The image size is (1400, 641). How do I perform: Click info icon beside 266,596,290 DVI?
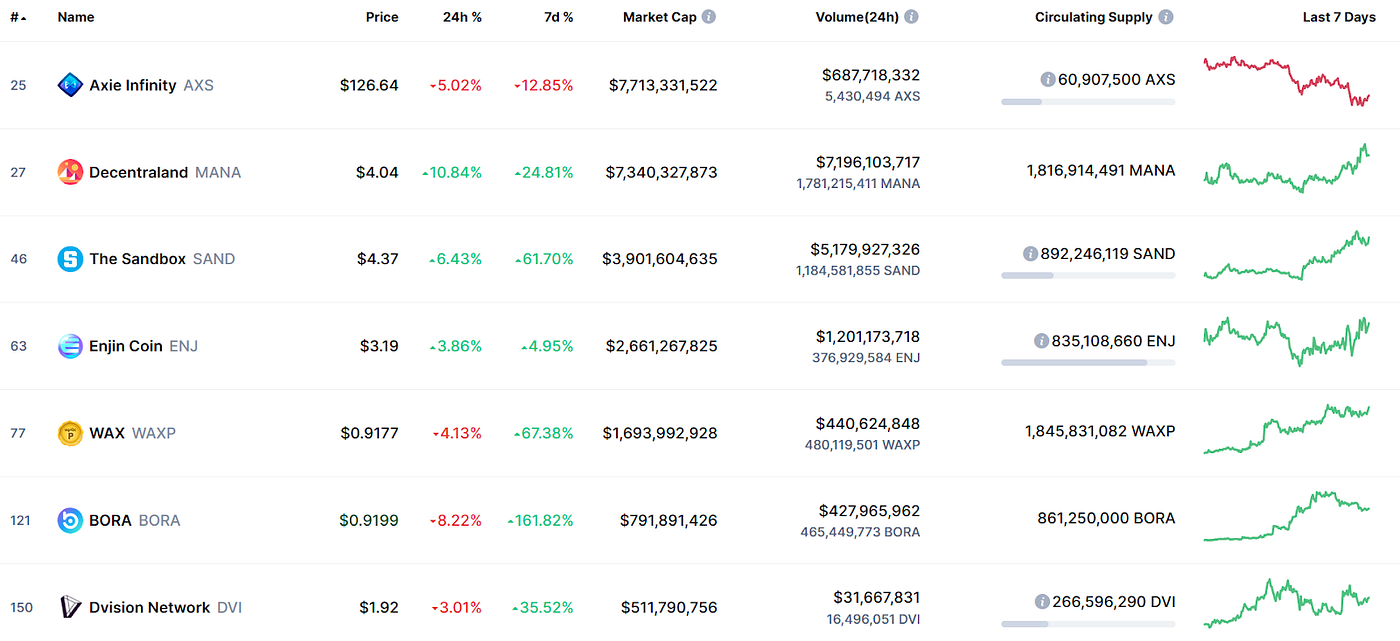coord(1042,602)
